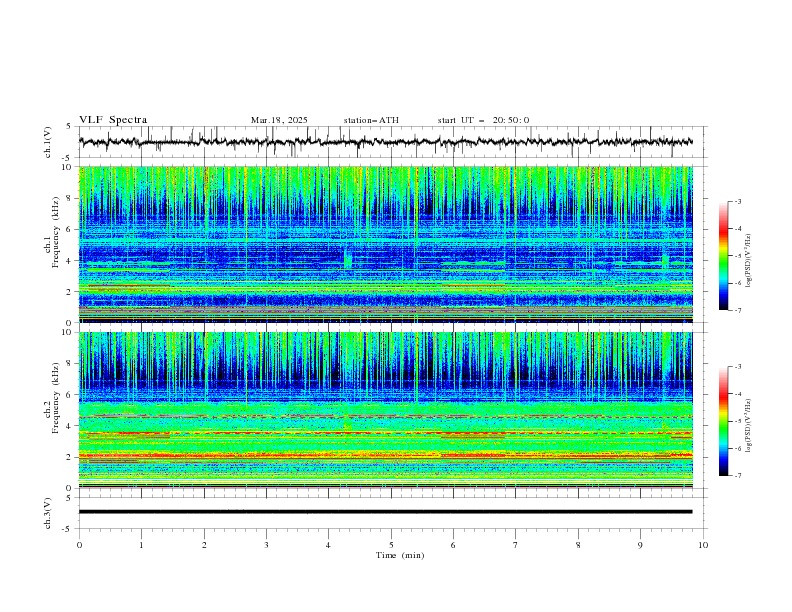Click the "station=ATH" header label

coord(371,120)
